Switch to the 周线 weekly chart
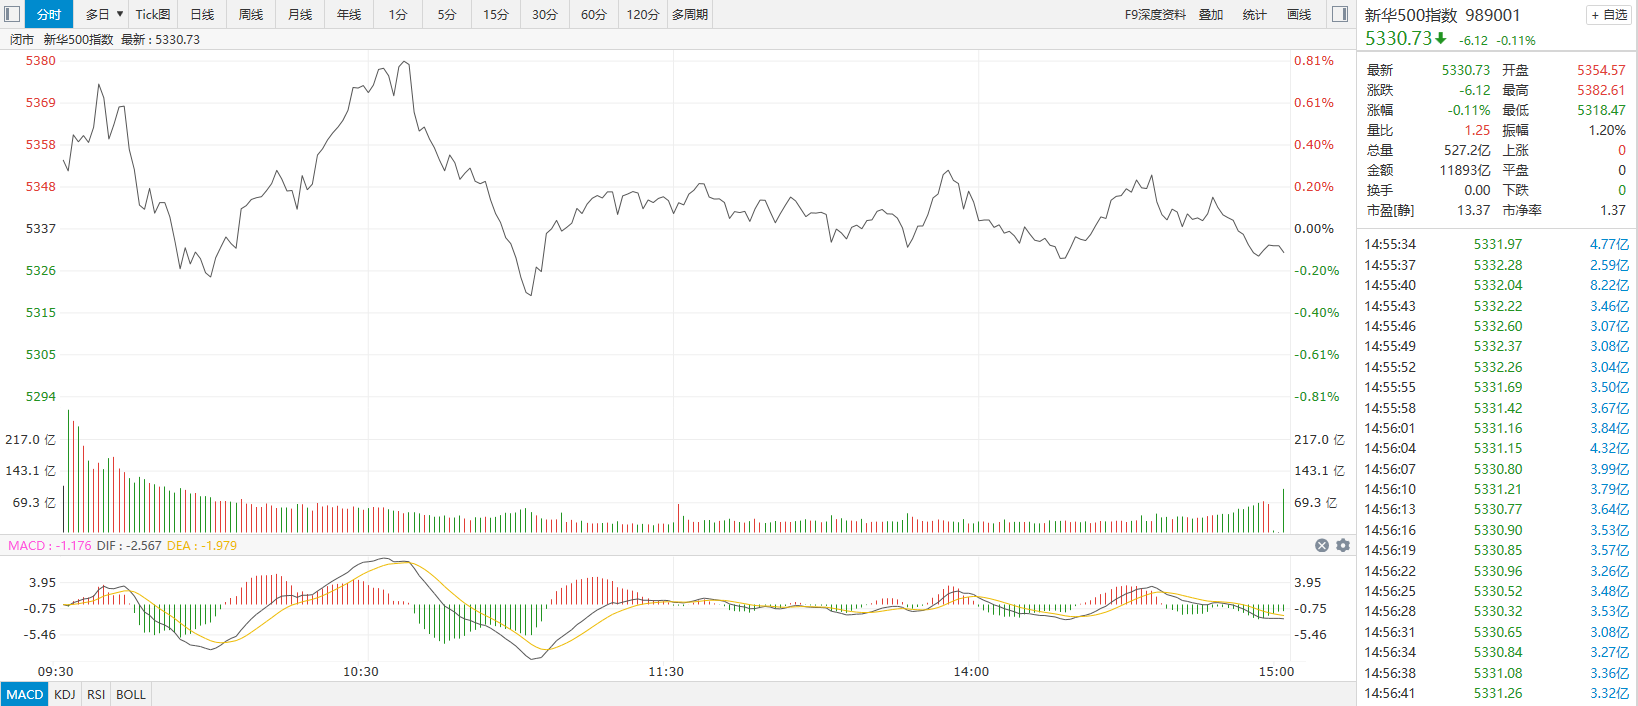The width and height of the screenshot is (1638, 706). pyautogui.click(x=251, y=14)
